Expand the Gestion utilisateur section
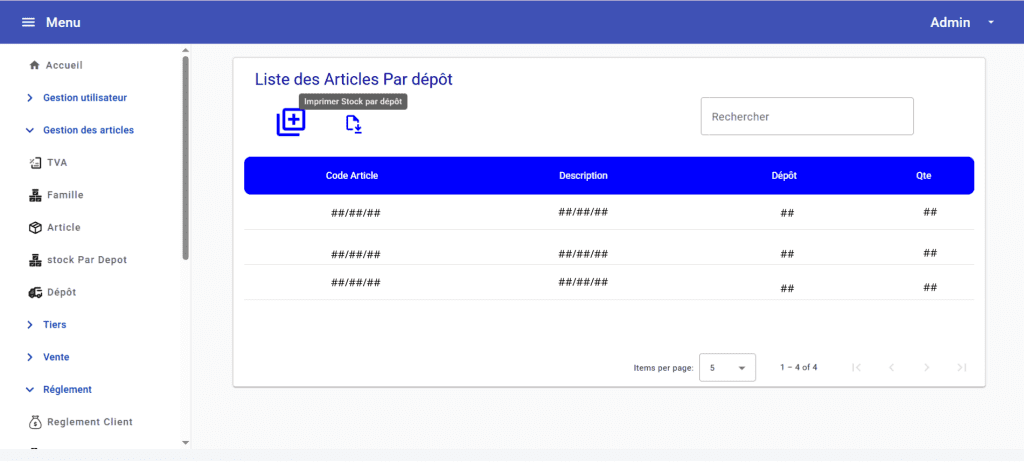Image resolution: width=1024 pixels, height=462 pixels. click(30, 98)
